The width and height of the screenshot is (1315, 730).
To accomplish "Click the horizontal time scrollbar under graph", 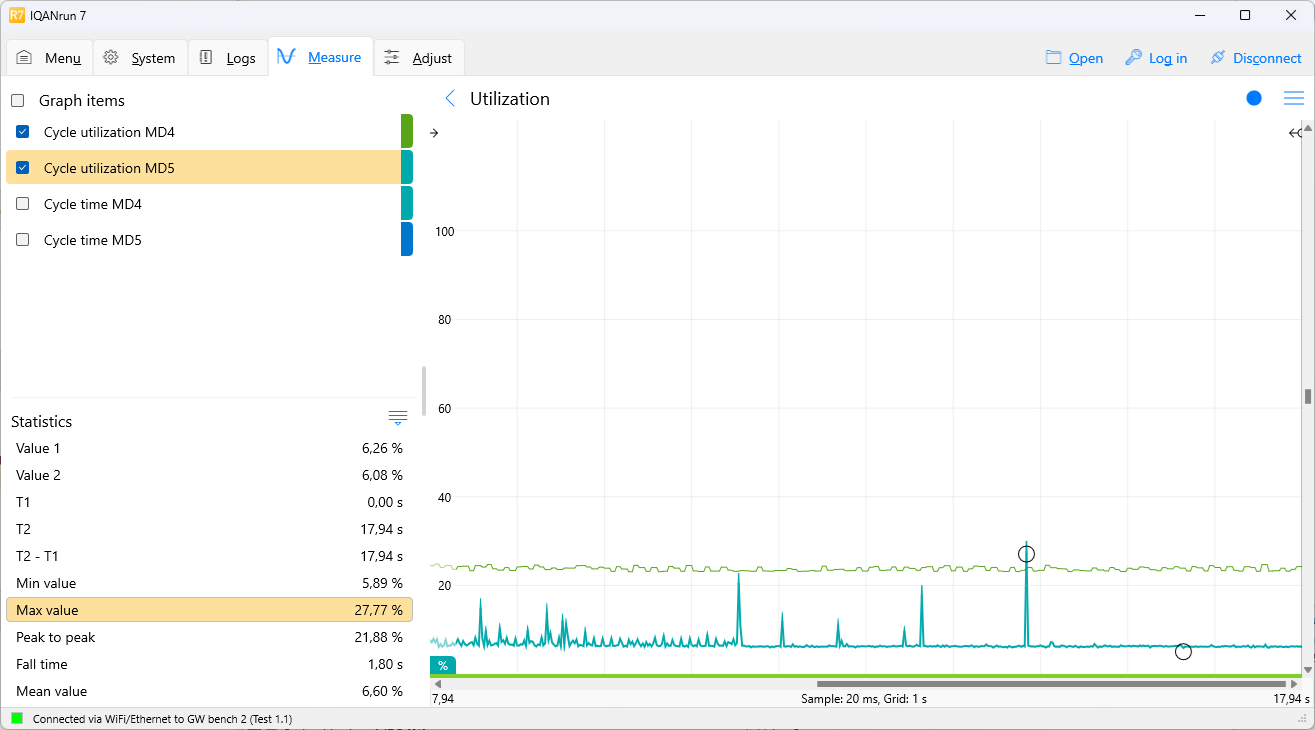I will click(1050, 684).
